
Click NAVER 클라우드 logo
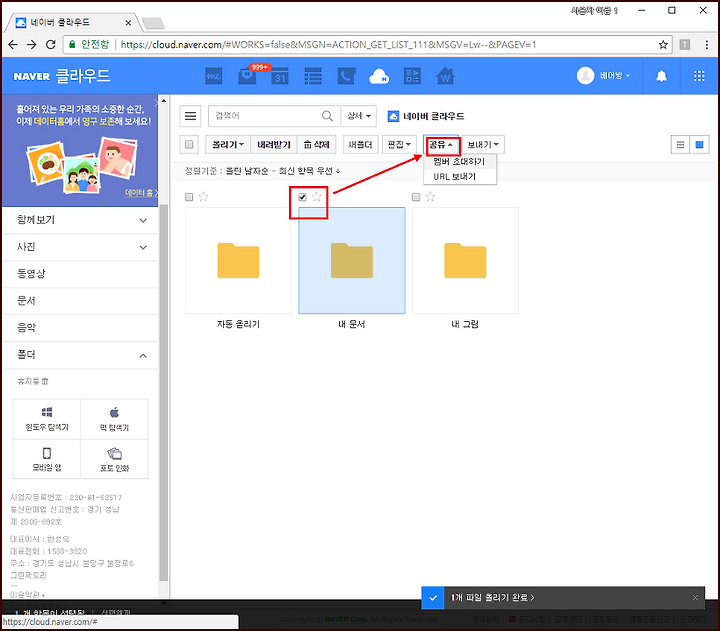(x=62, y=76)
